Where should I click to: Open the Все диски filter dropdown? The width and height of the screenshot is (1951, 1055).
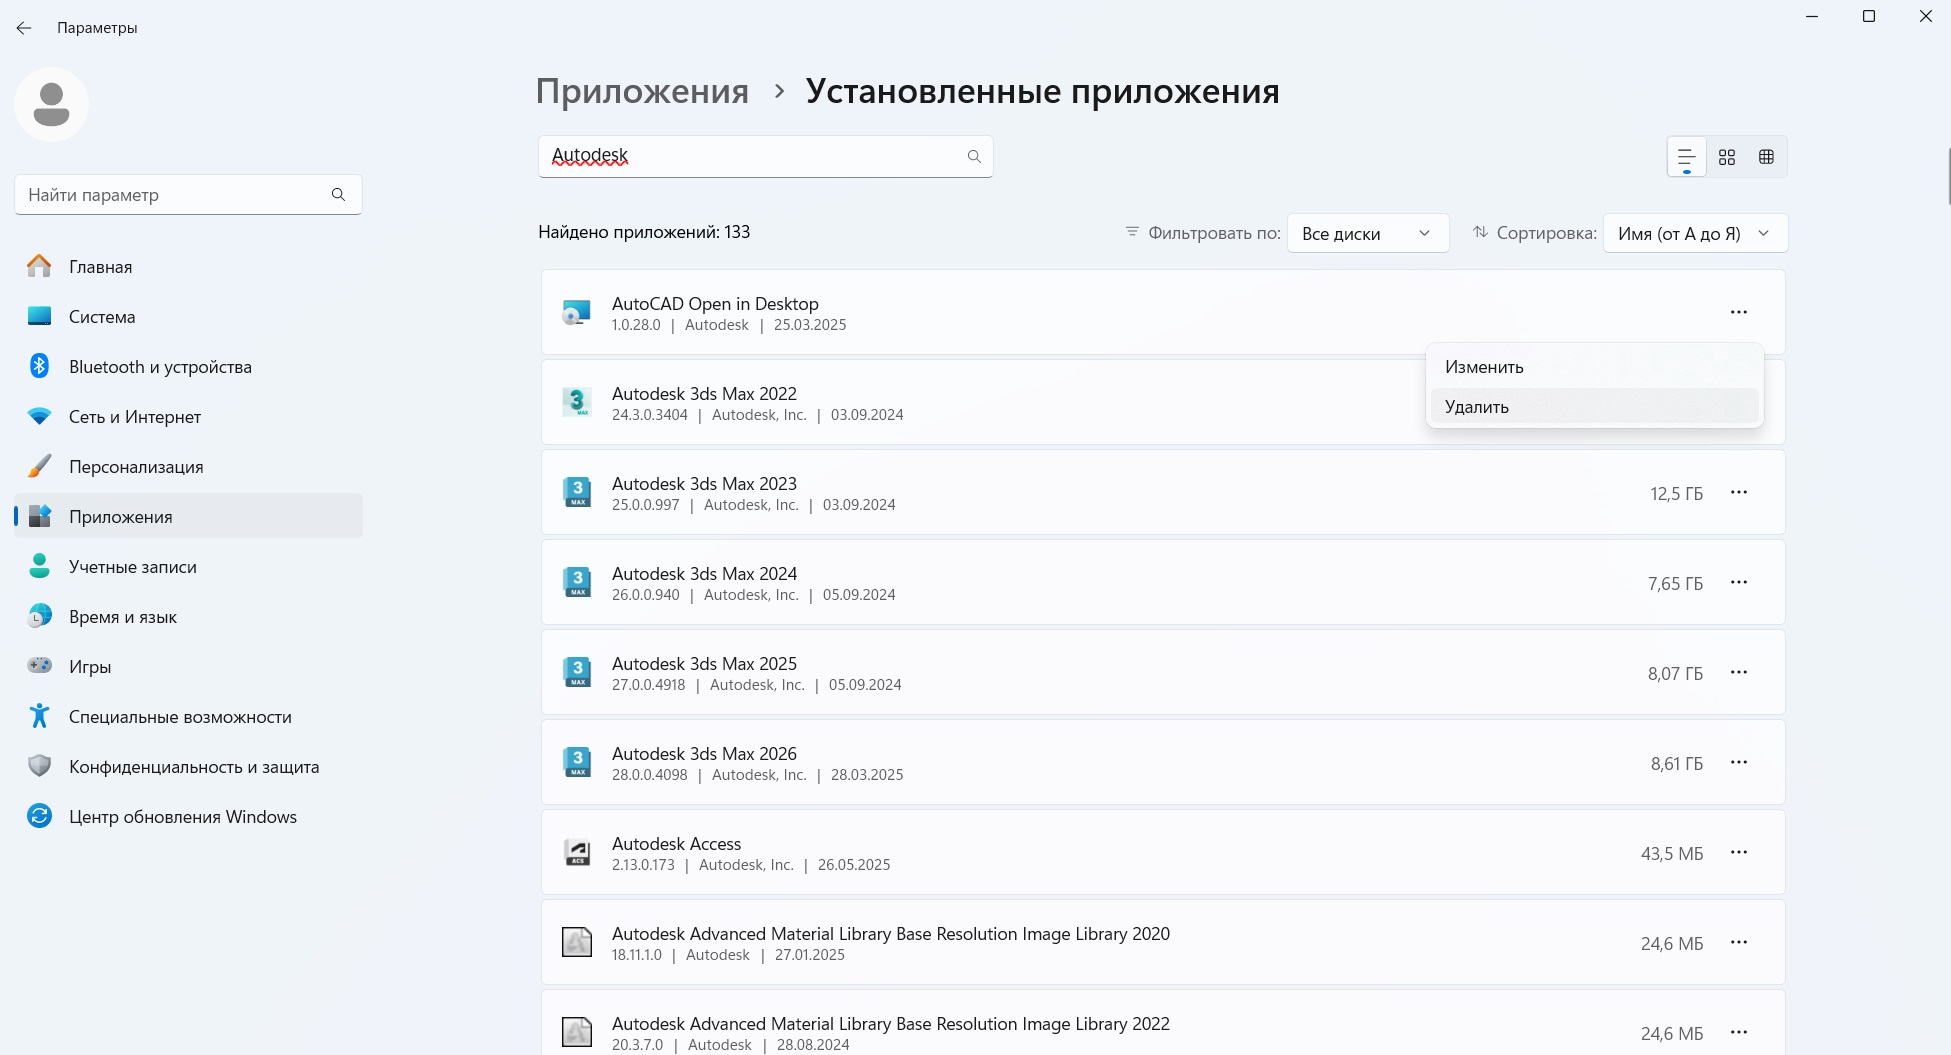point(1367,233)
